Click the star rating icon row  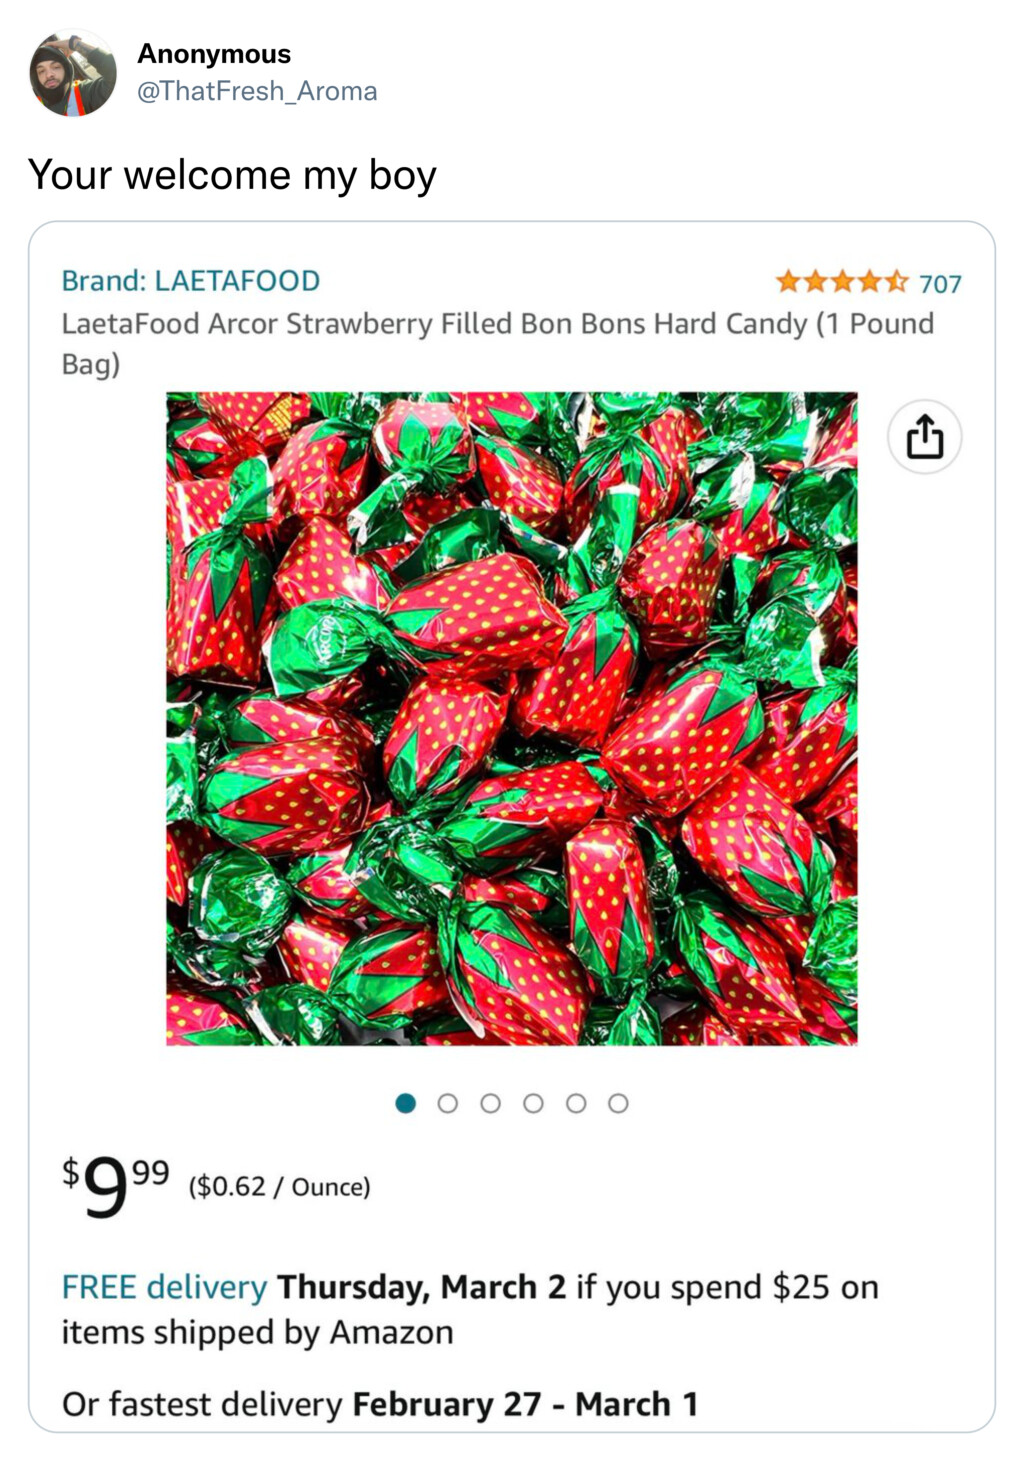pyautogui.click(x=844, y=282)
